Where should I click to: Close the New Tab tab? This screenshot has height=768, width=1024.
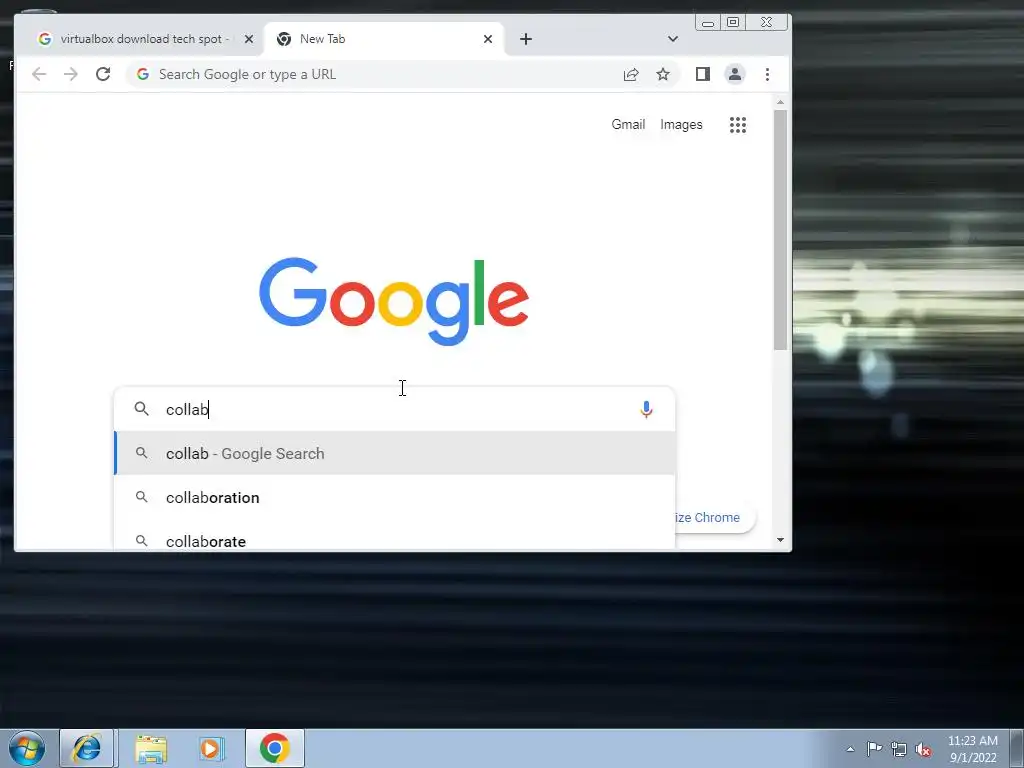[488, 39]
